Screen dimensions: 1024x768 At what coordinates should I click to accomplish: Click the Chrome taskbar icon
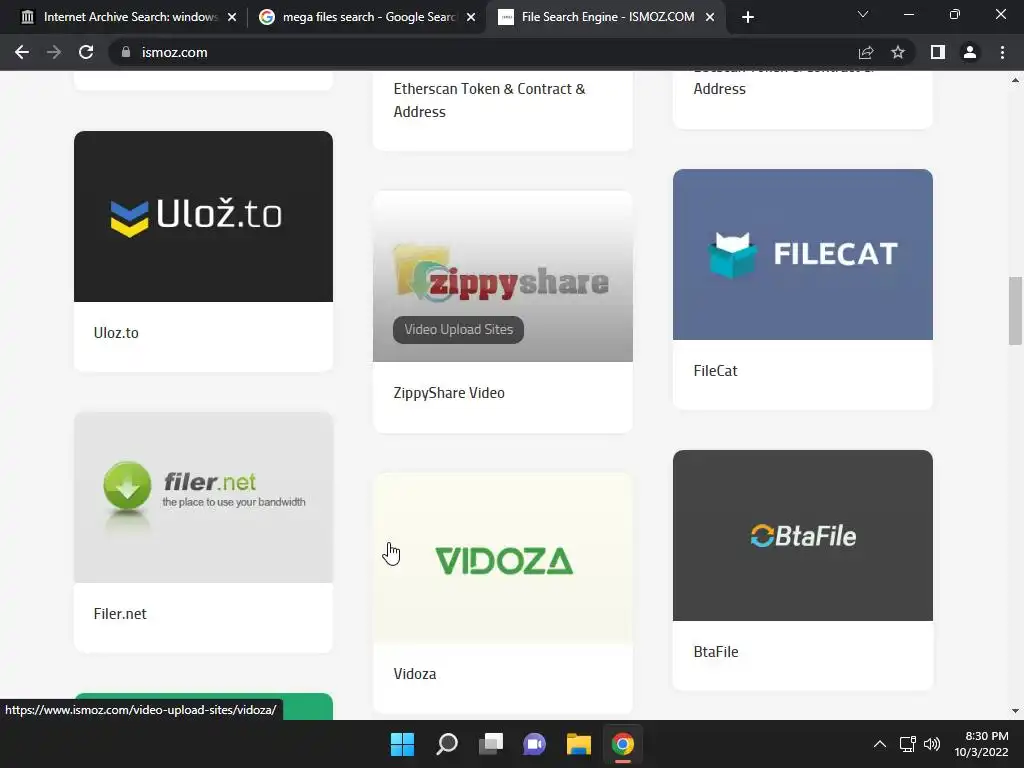coord(622,744)
